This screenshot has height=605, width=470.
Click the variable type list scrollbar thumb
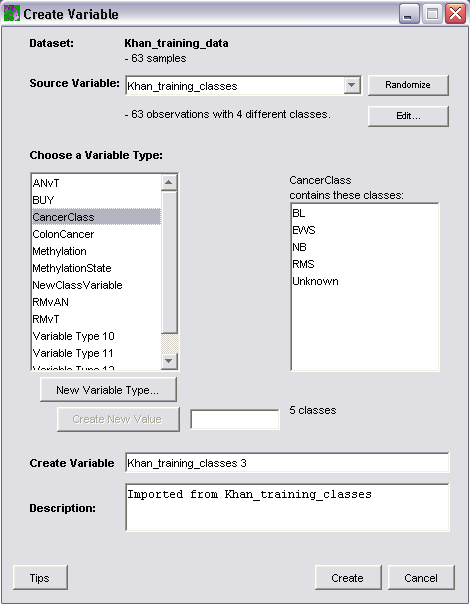click(x=169, y=262)
